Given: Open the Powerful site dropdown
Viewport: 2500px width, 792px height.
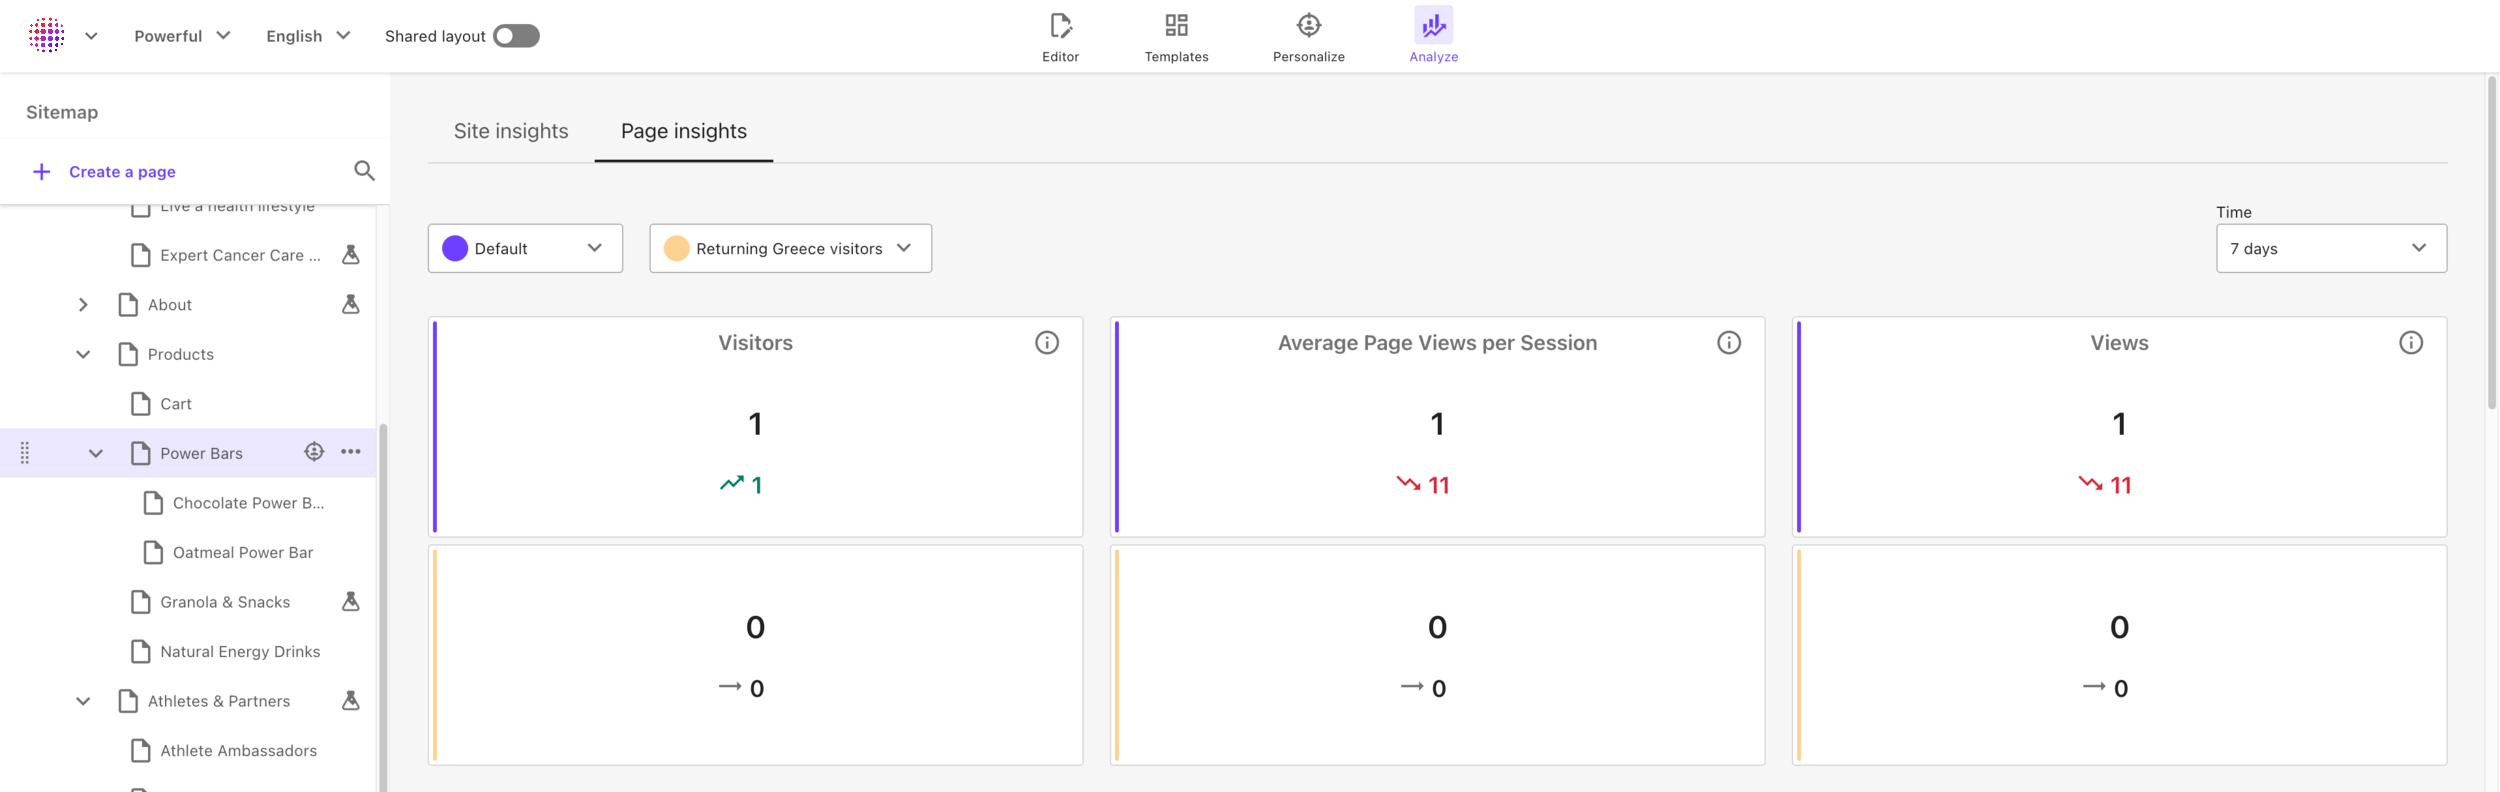Looking at the screenshot, I should pos(182,36).
